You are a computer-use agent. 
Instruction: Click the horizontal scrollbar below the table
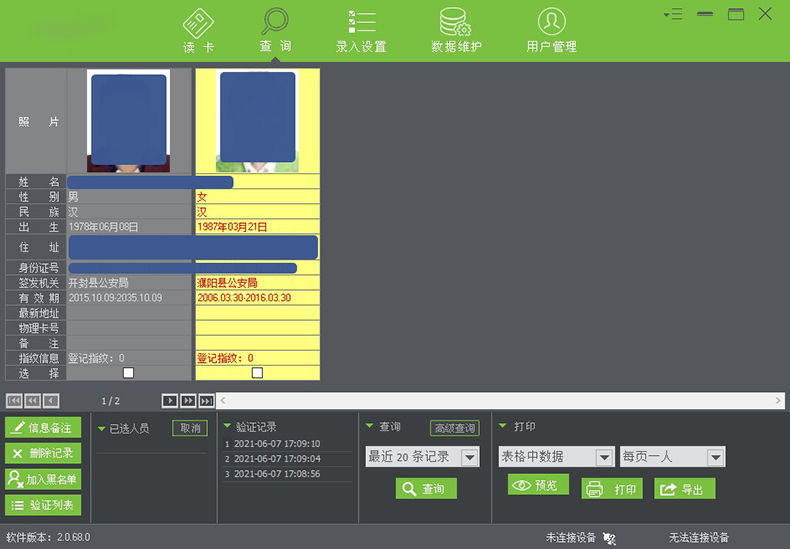point(500,401)
